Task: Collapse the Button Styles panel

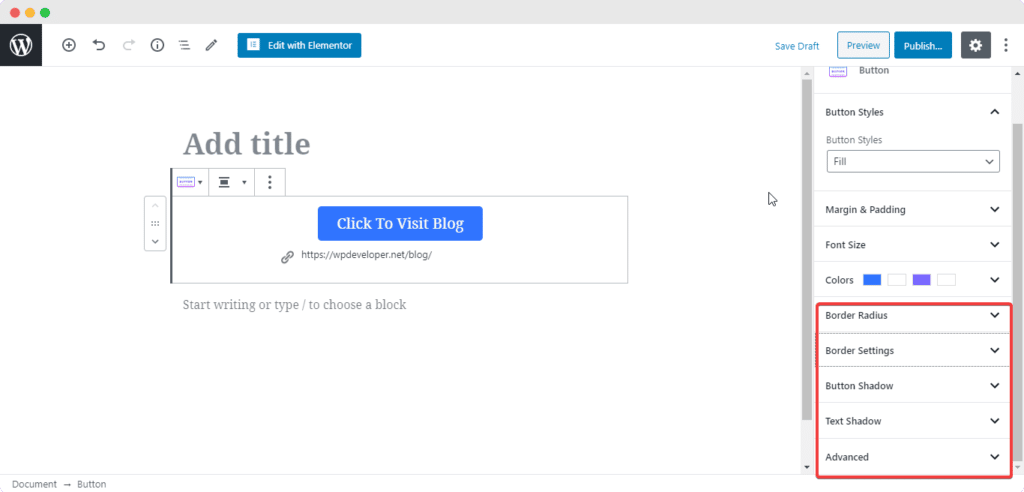Action: click(994, 112)
